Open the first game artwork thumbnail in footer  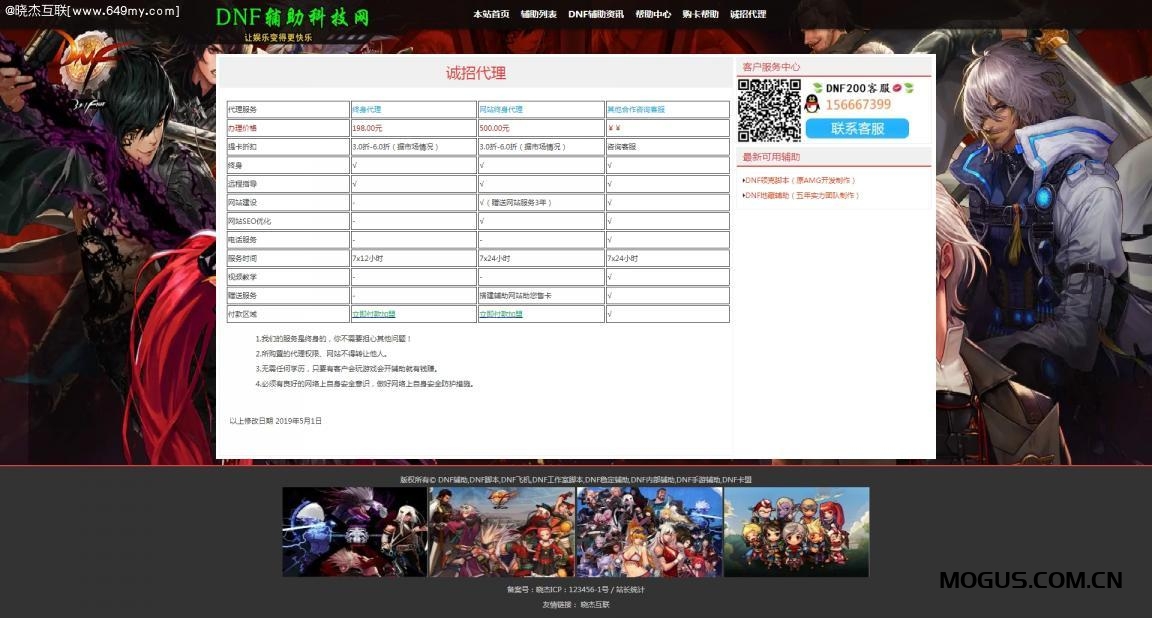tap(354, 531)
